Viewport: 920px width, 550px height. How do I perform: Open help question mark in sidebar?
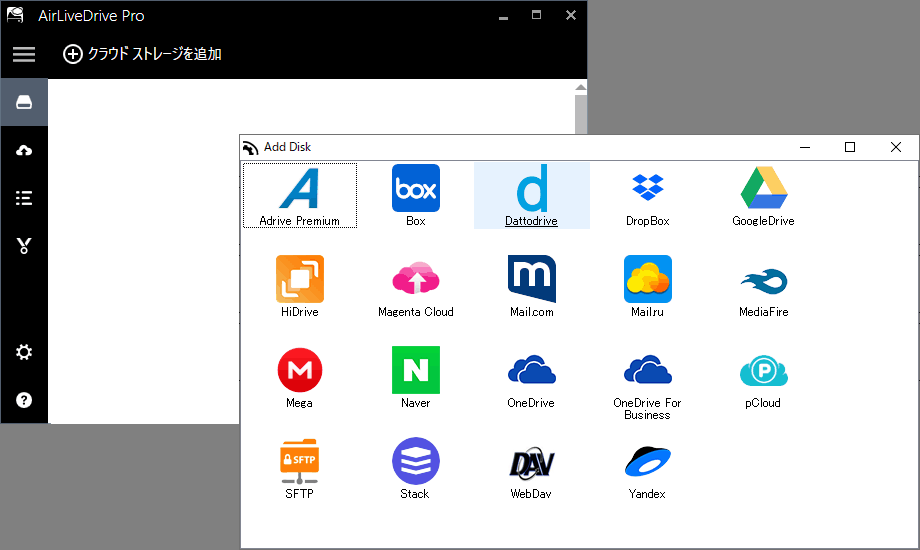(24, 400)
